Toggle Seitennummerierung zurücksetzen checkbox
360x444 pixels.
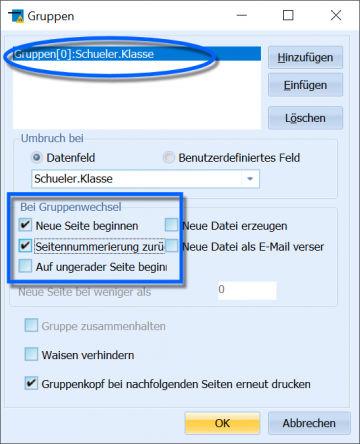point(25,246)
